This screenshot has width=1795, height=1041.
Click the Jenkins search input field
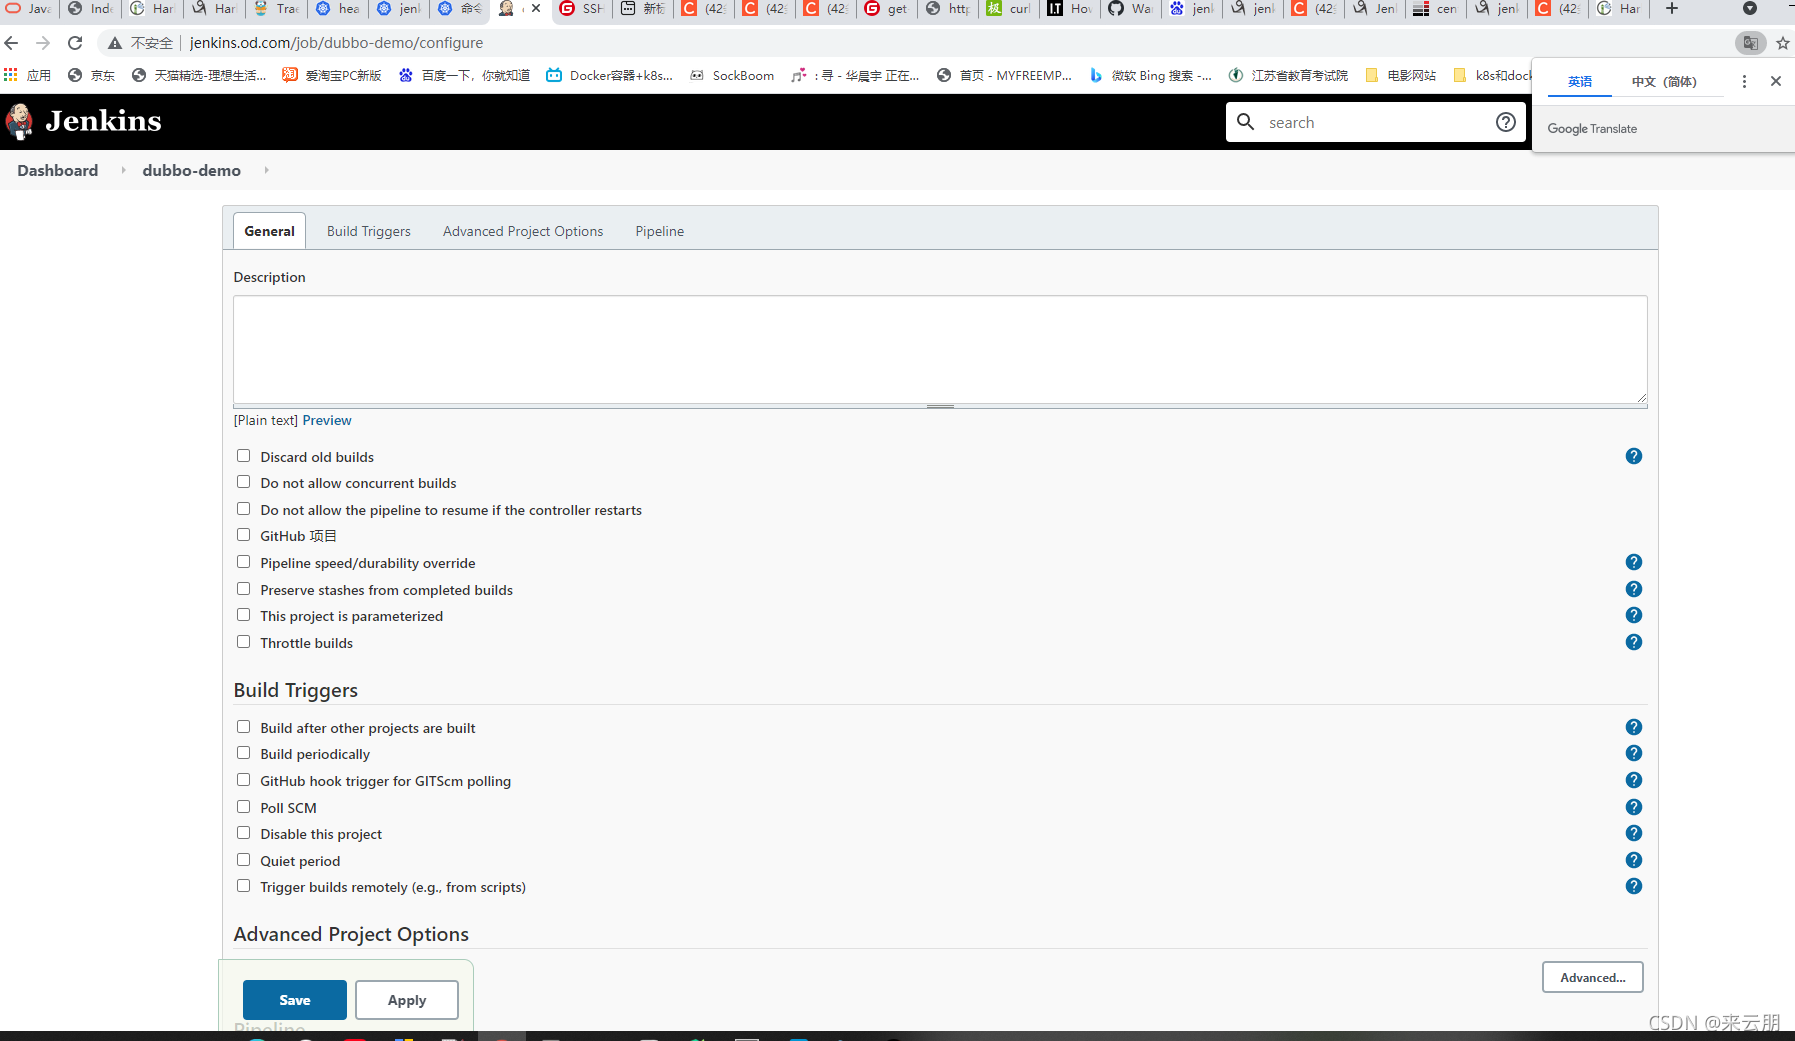1375,122
